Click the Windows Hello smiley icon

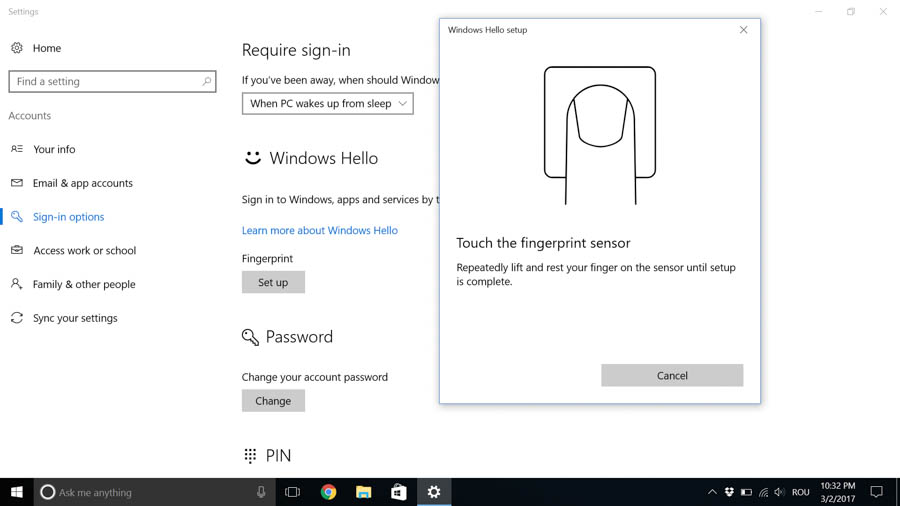pyautogui.click(x=253, y=158)
